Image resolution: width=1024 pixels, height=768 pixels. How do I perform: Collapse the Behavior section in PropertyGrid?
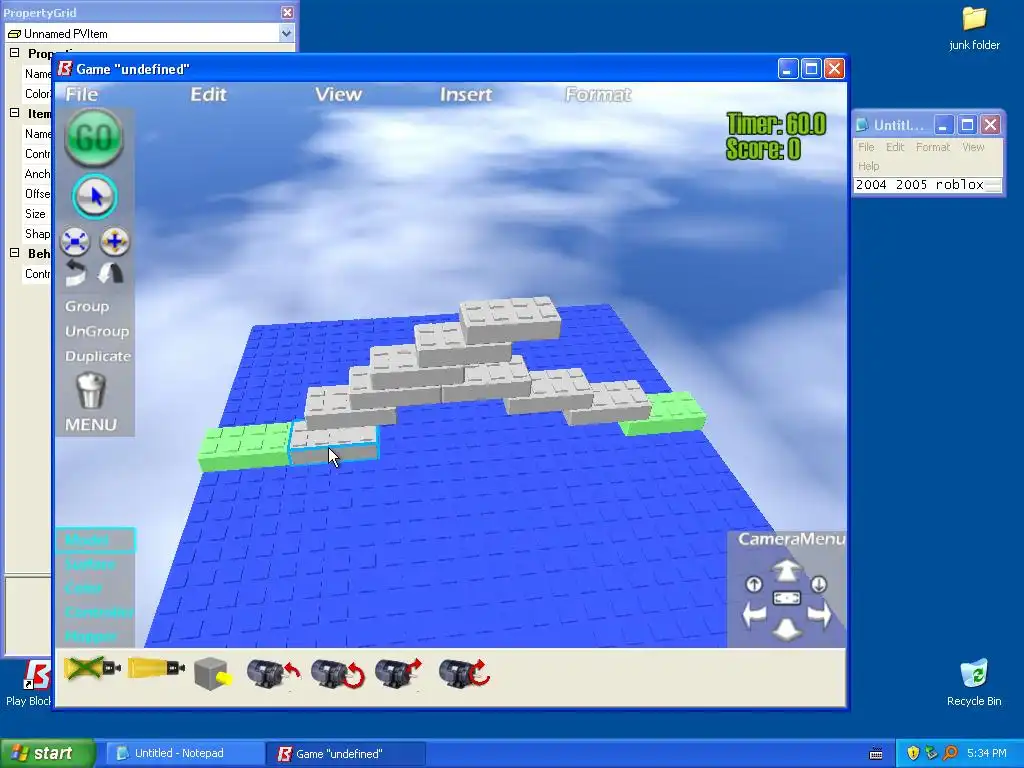(14, 253)
